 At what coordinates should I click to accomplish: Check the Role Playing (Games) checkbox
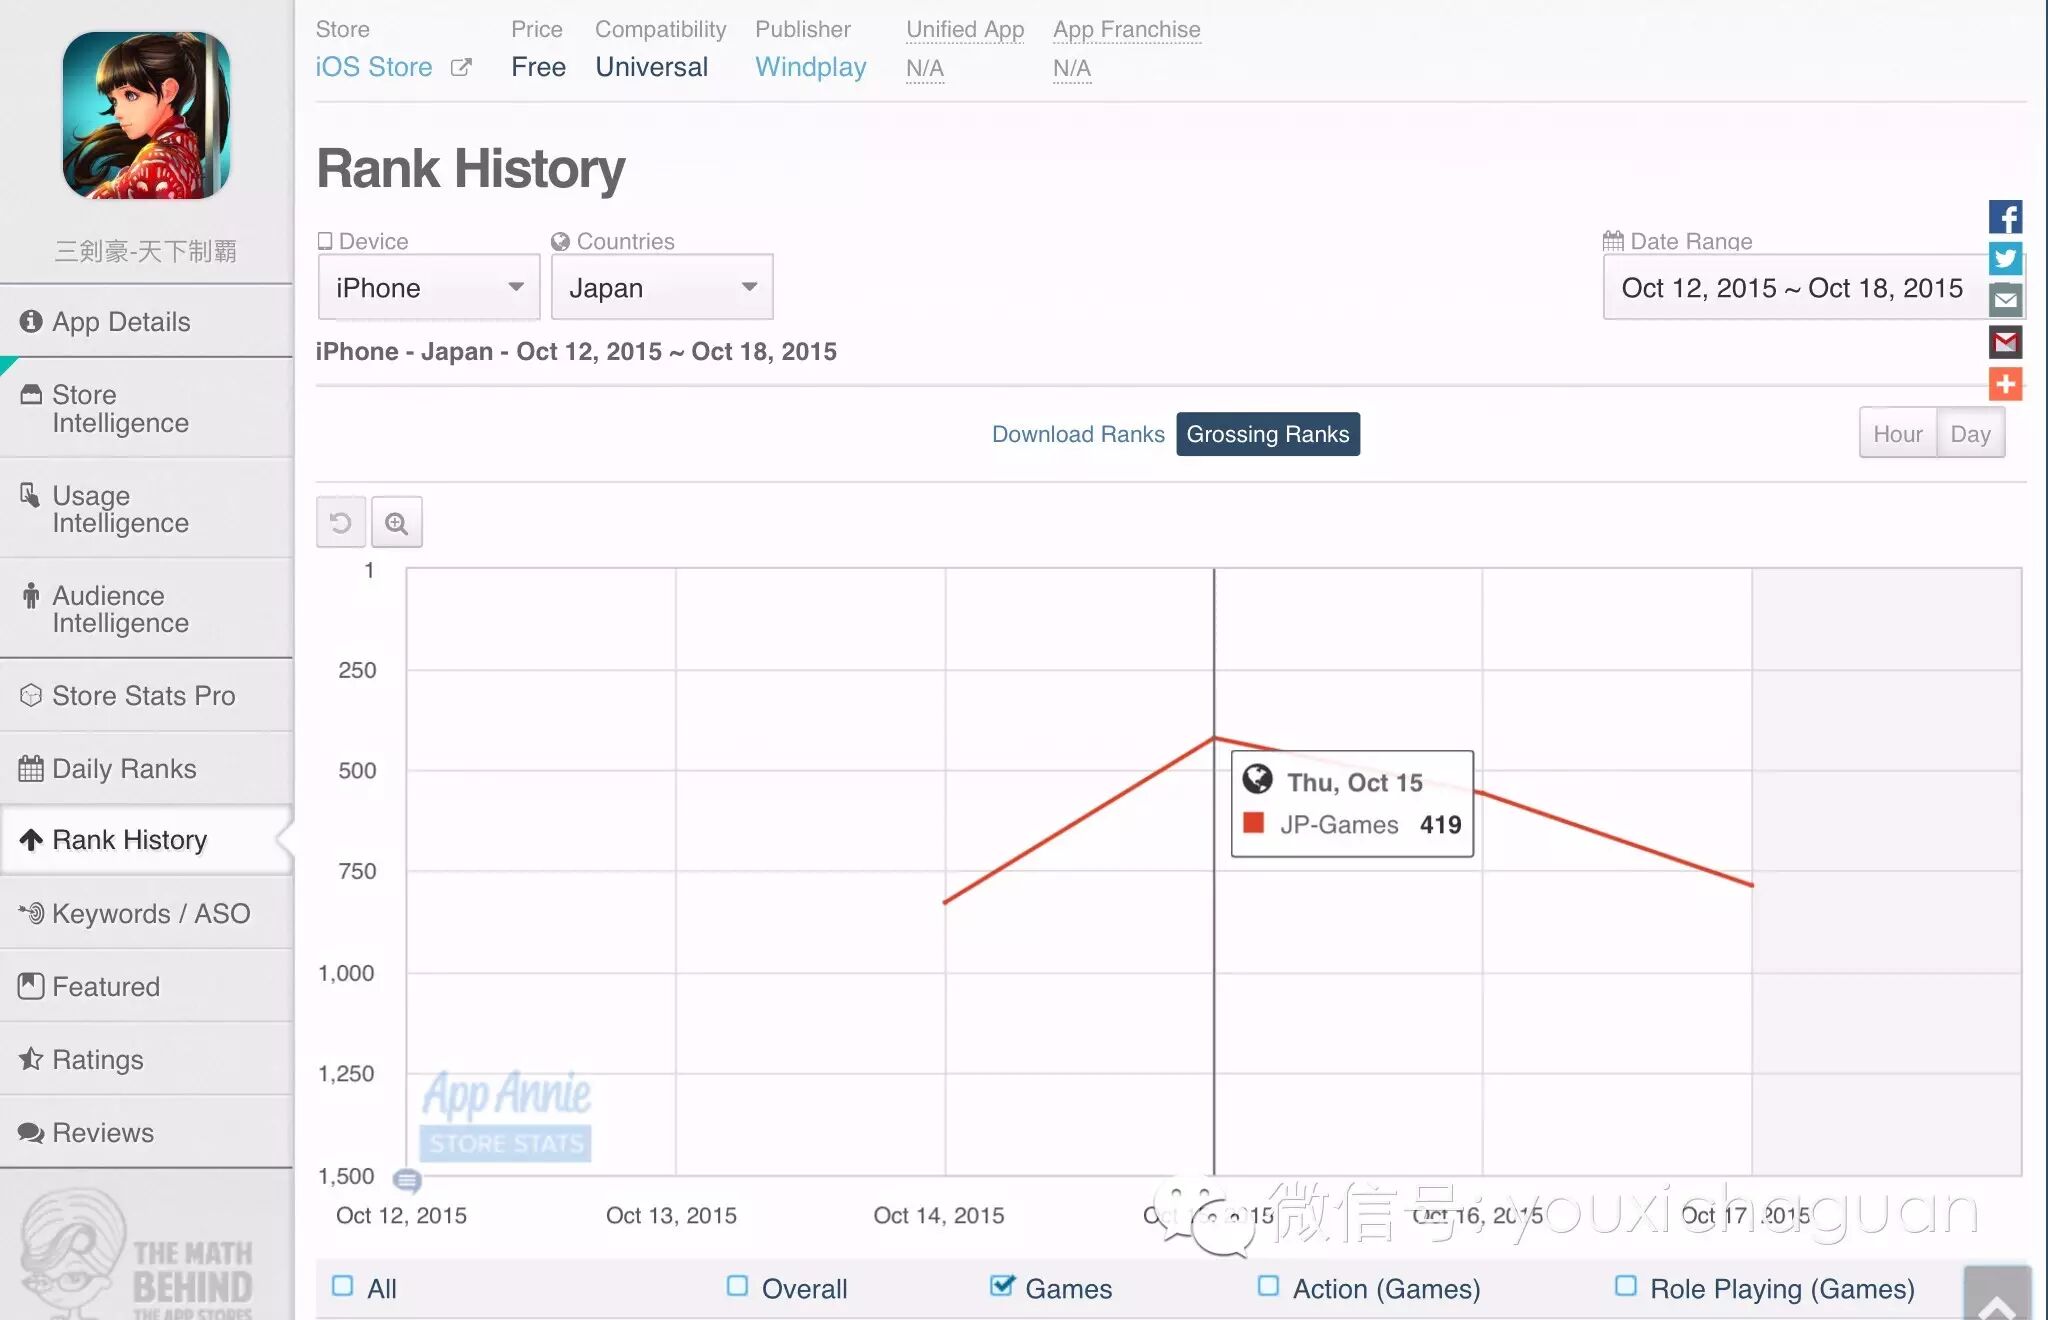click(1626, 1286)
